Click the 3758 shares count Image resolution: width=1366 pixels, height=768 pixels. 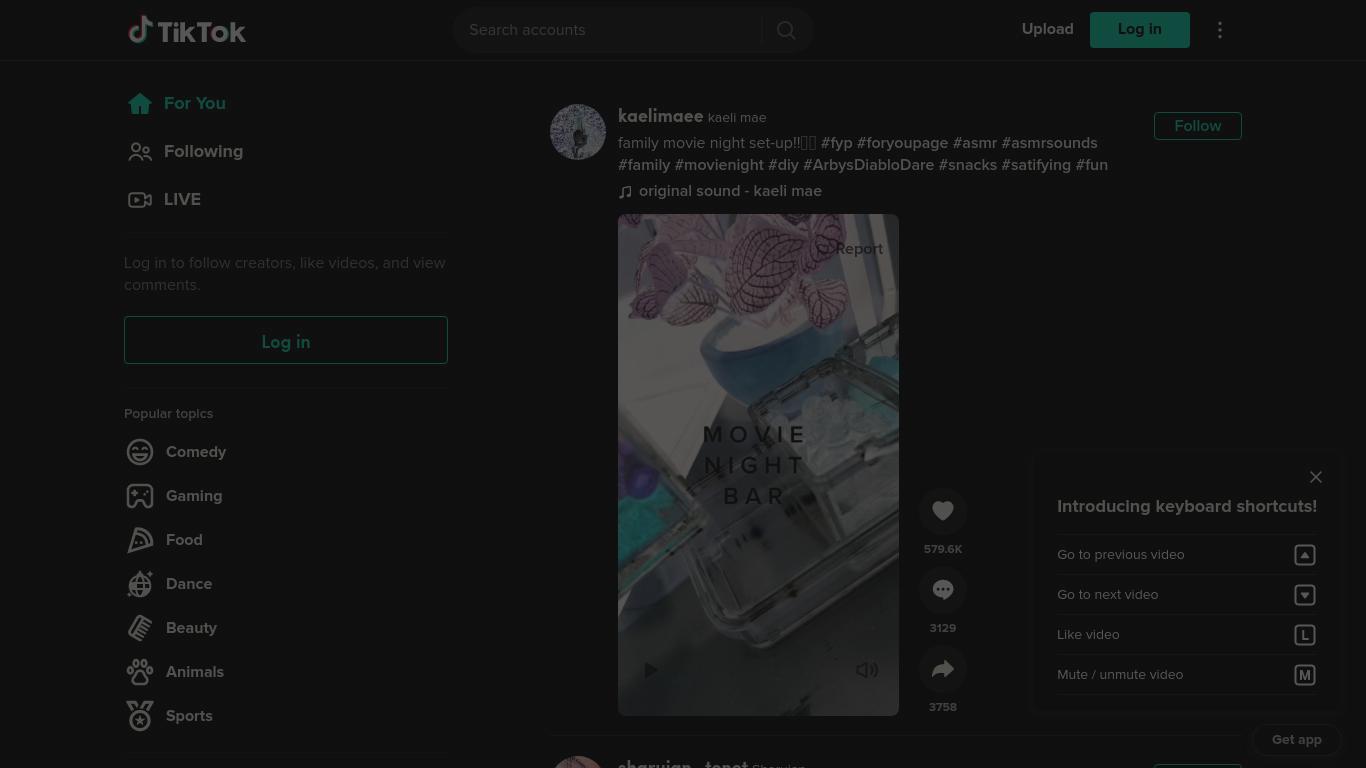tap(943, 707)
